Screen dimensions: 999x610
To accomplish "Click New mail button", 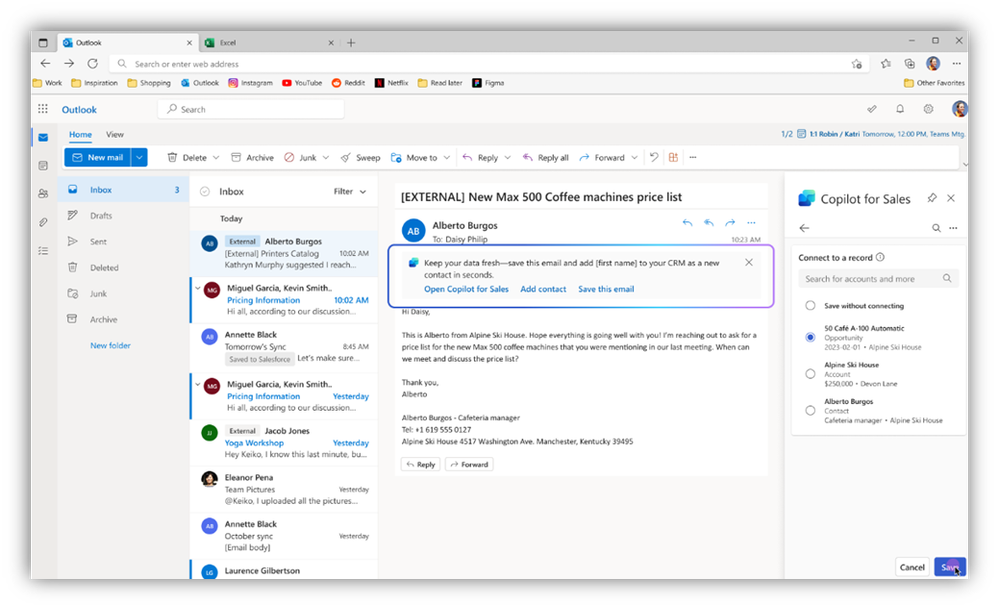I will (x=97, y=157).
